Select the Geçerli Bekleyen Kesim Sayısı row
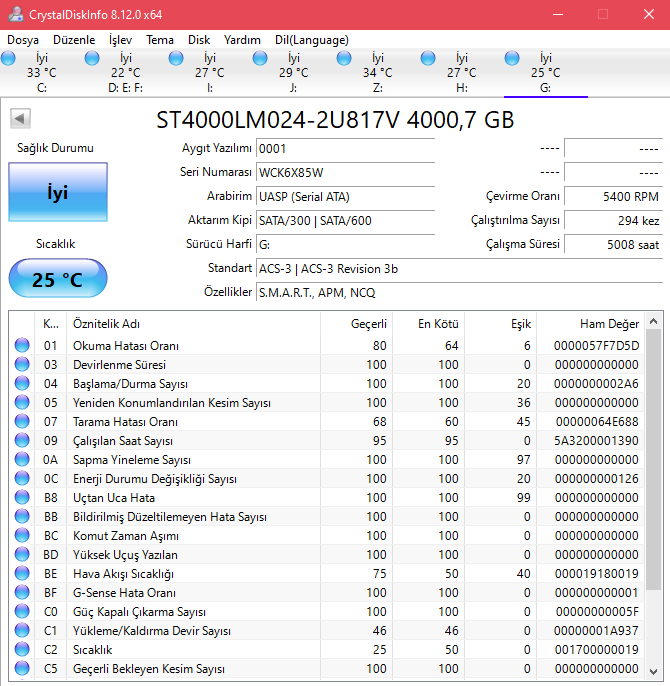 tap(326, 668)
